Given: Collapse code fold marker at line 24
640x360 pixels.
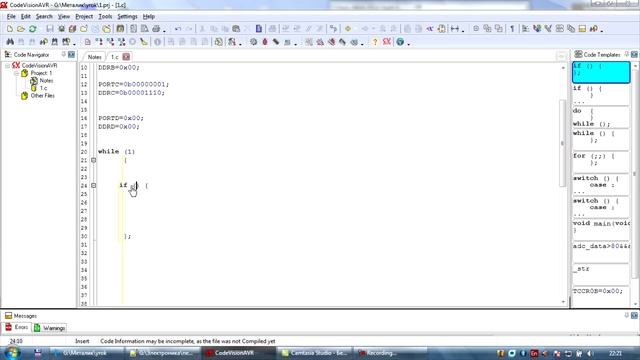Looking at the screenshot, I should tap(93, 186).
